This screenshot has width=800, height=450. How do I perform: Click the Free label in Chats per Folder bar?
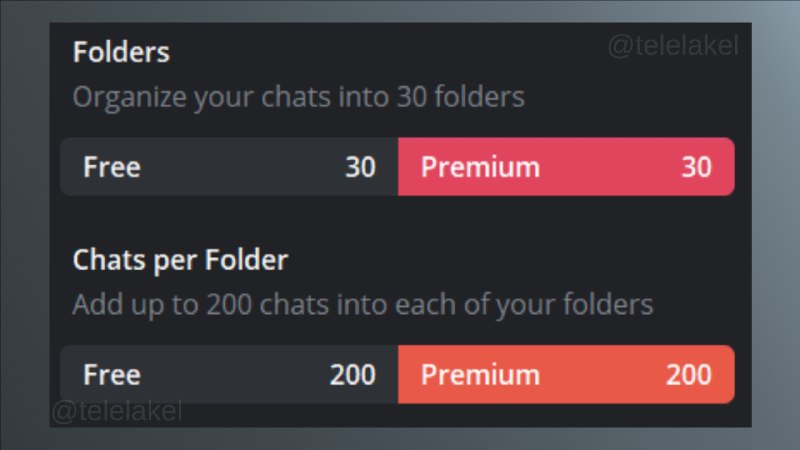pyautogui.click(x=112, y=374)
